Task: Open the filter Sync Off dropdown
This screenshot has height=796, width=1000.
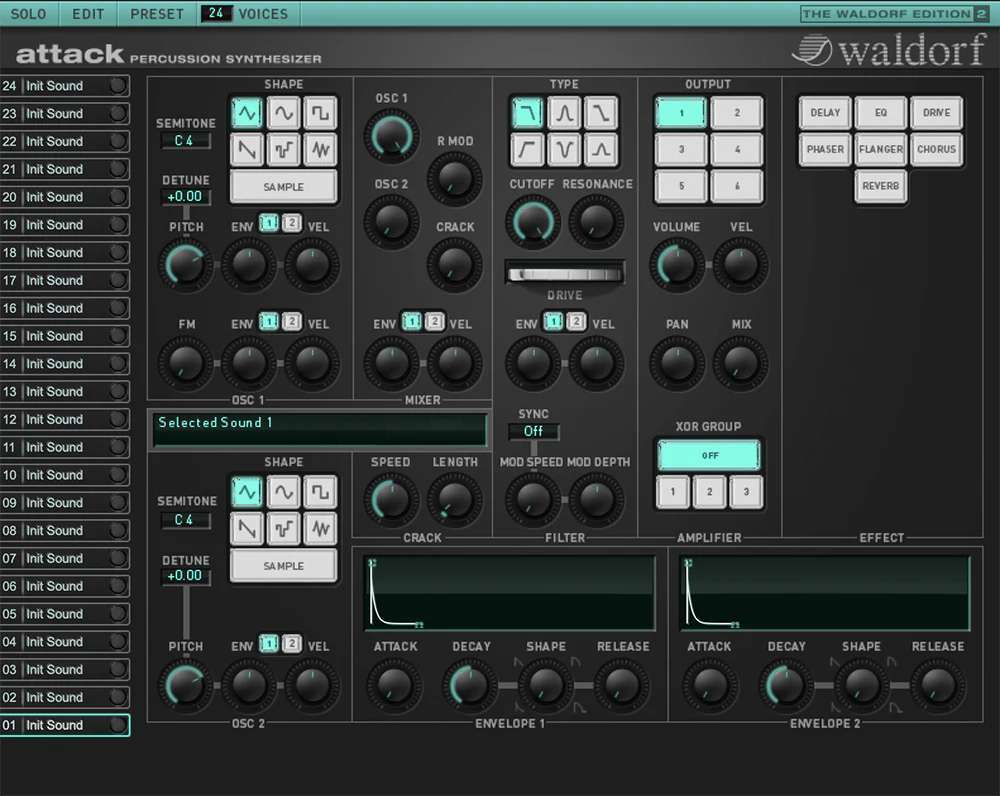Action: tap(533, 432)
